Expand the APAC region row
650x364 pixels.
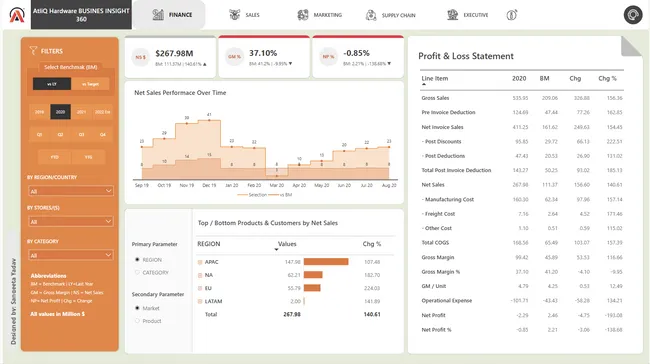coord(200,262)
